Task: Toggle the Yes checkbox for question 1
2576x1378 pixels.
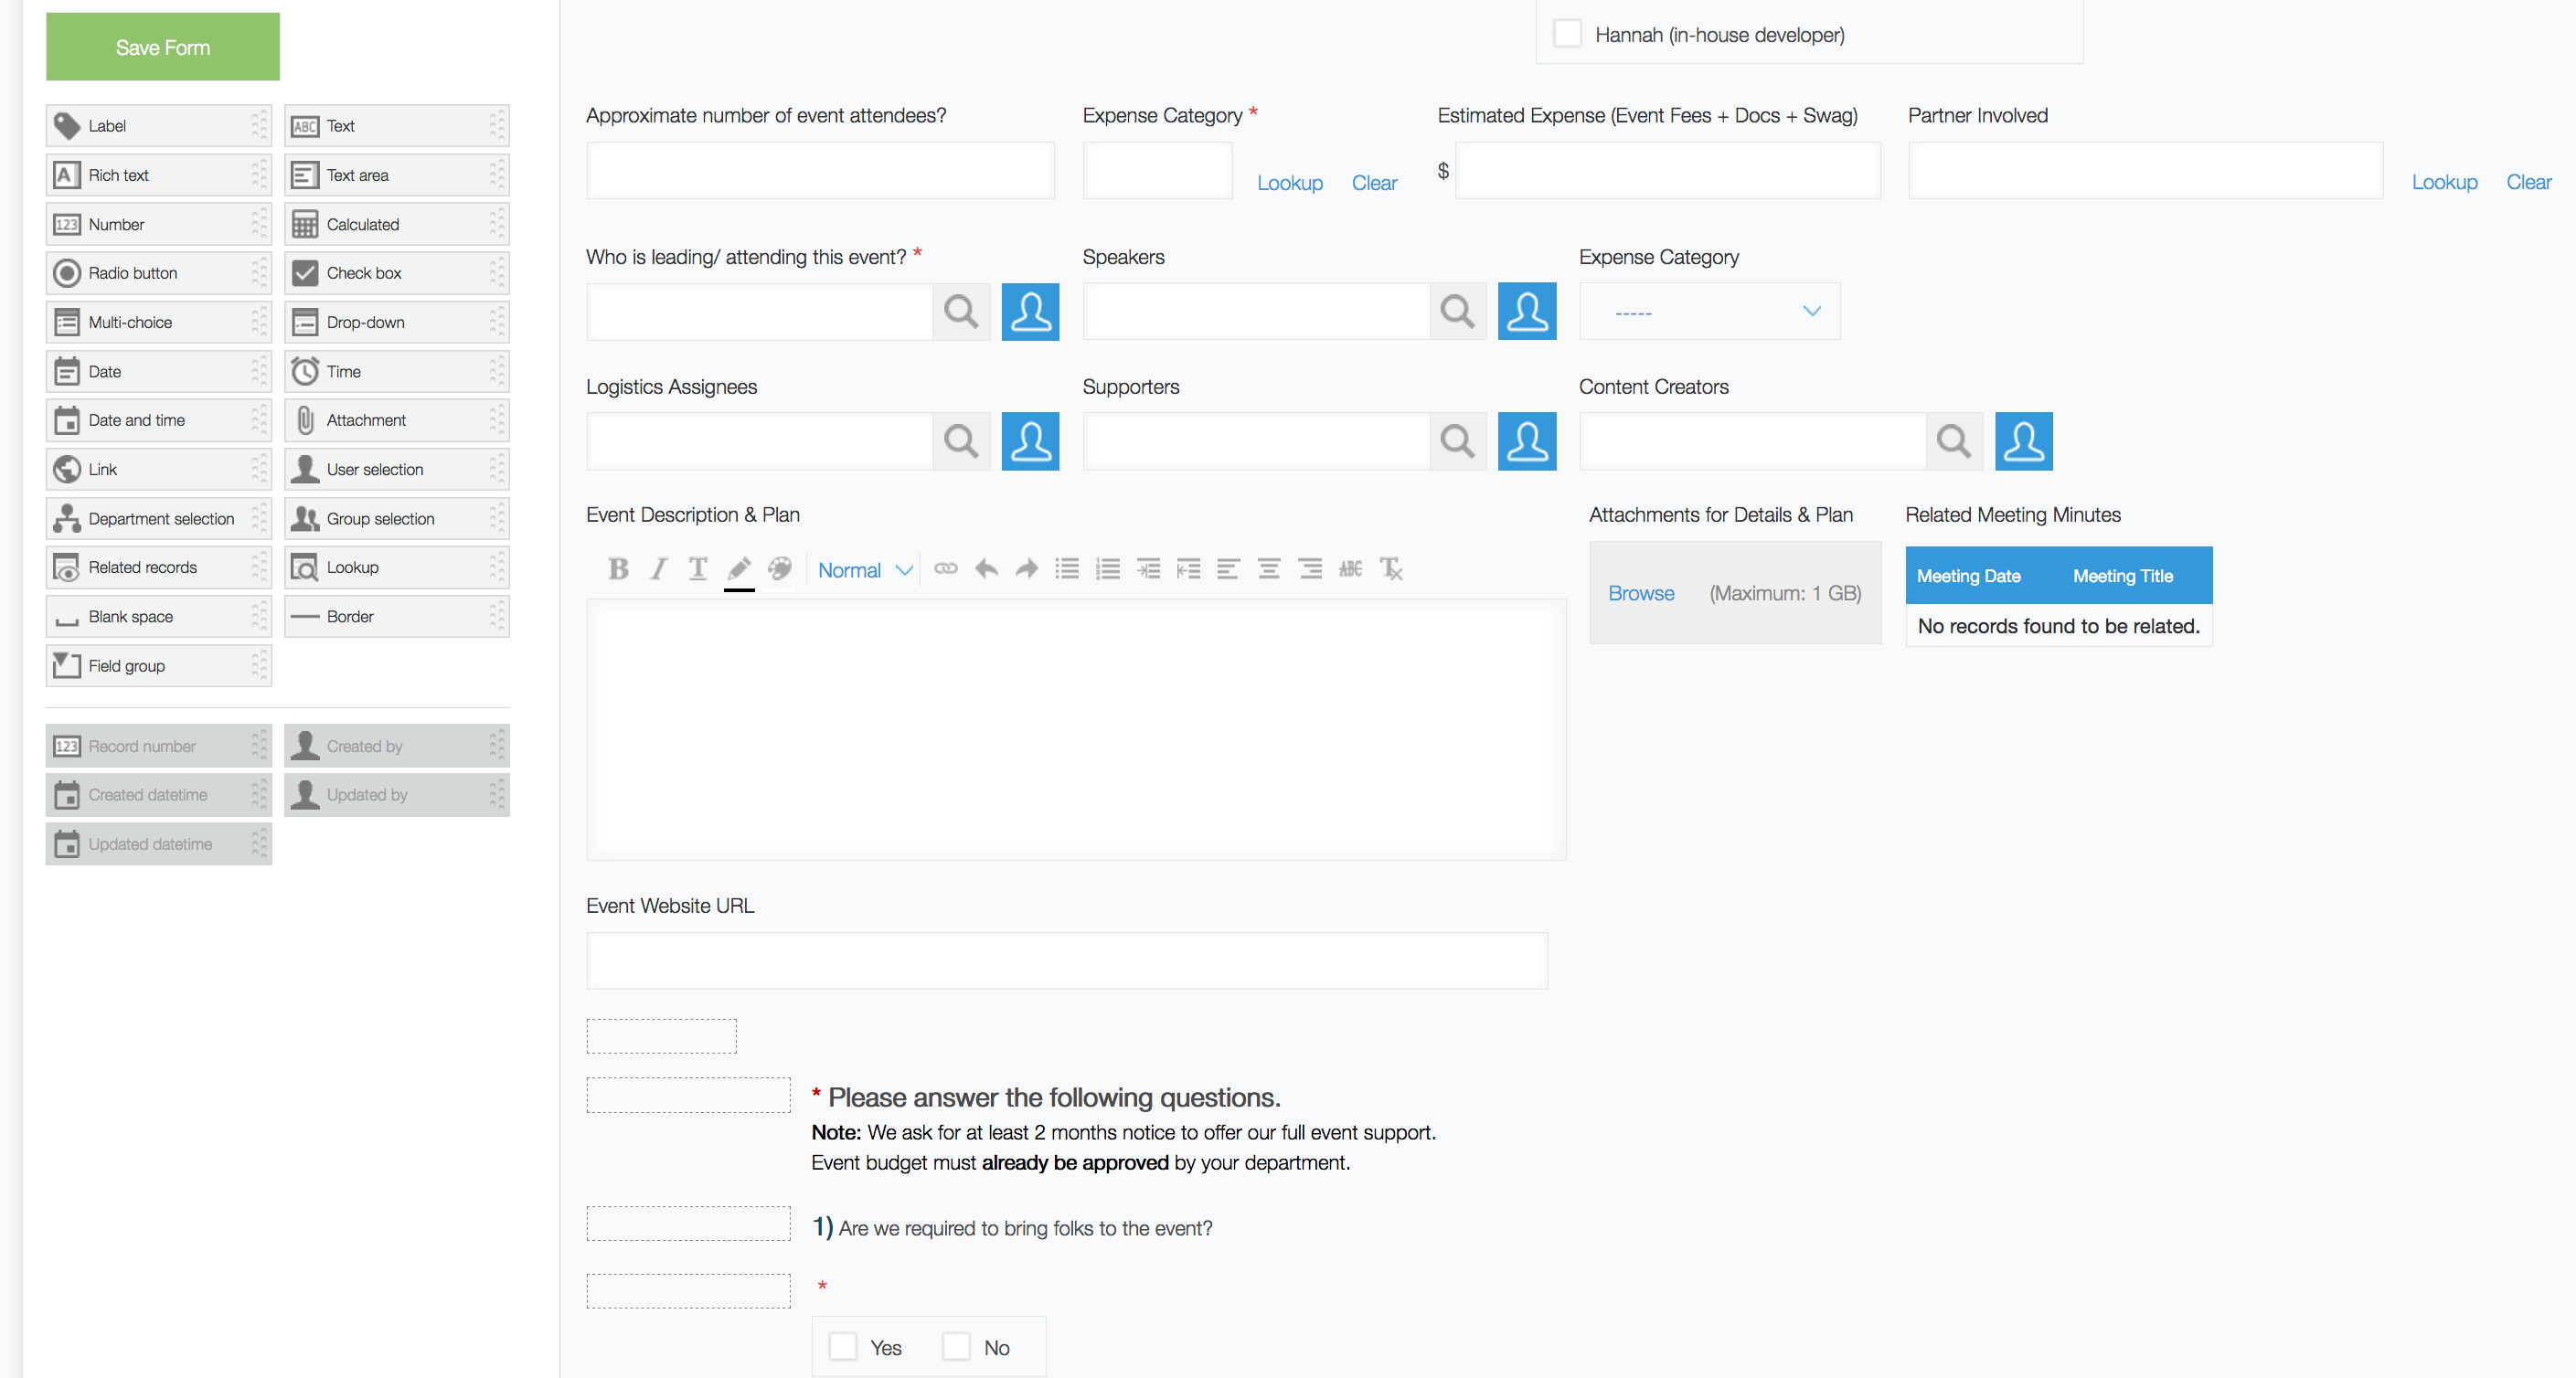Action: click(x=842, y=1346)
